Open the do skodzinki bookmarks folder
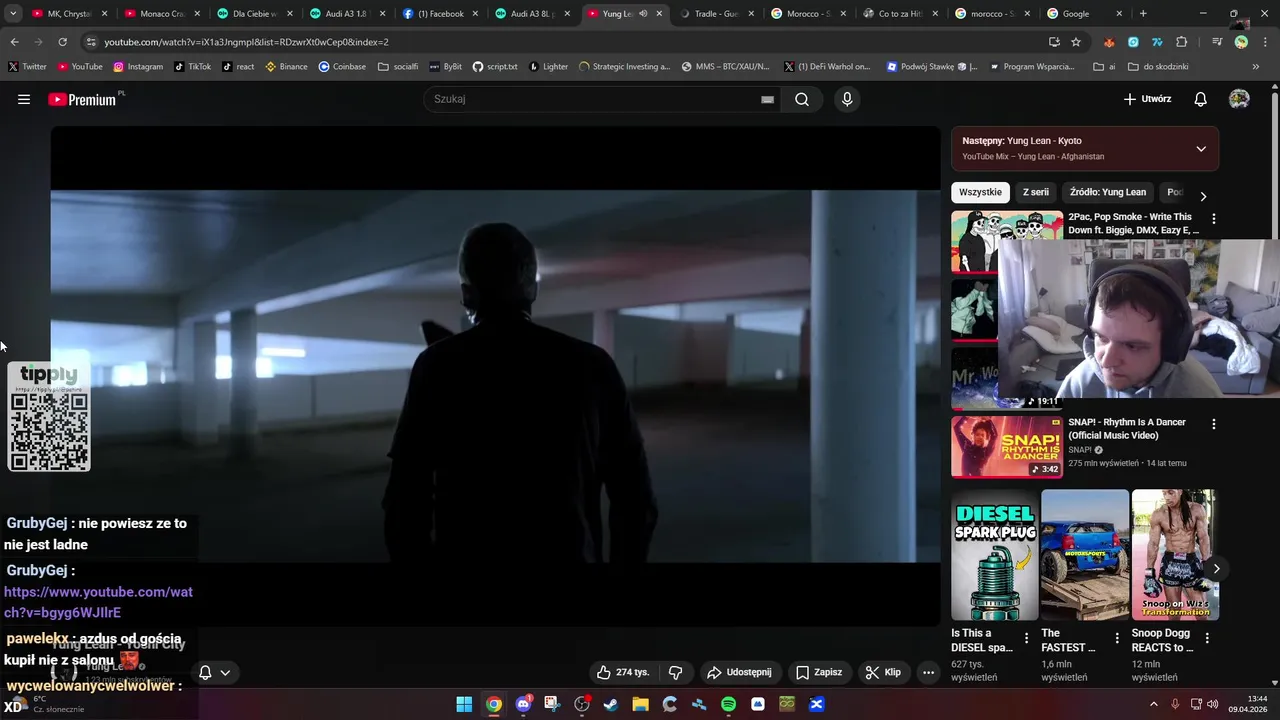This screenshot has height=720, width=1280. coord(1158,67)
